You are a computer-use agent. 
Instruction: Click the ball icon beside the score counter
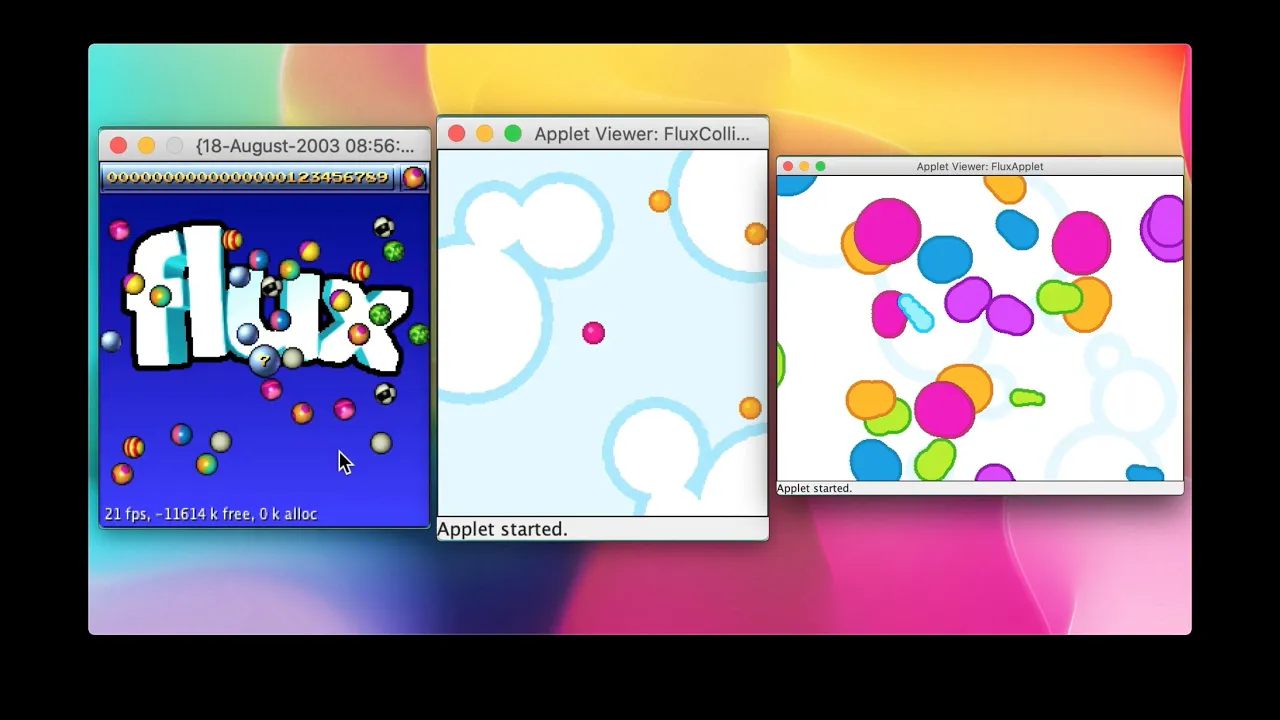click(x=413, y=178)
